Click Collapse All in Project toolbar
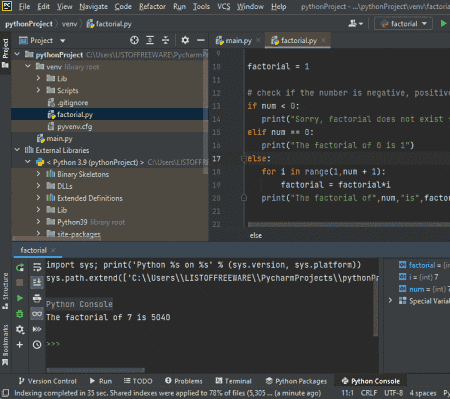 click(x=165, y=40)
